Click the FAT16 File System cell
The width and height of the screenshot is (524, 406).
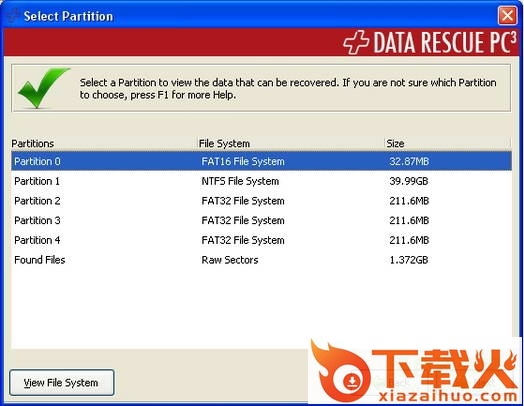coord(243,161)
